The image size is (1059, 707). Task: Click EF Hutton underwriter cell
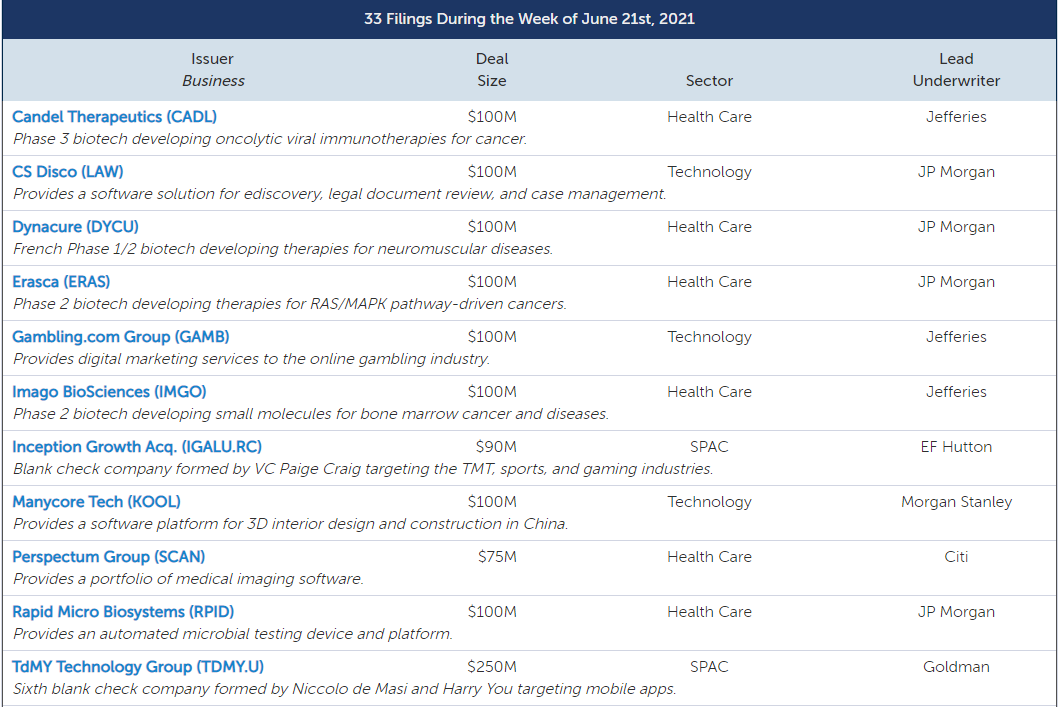pyautogui.click(x=956, y=447)
